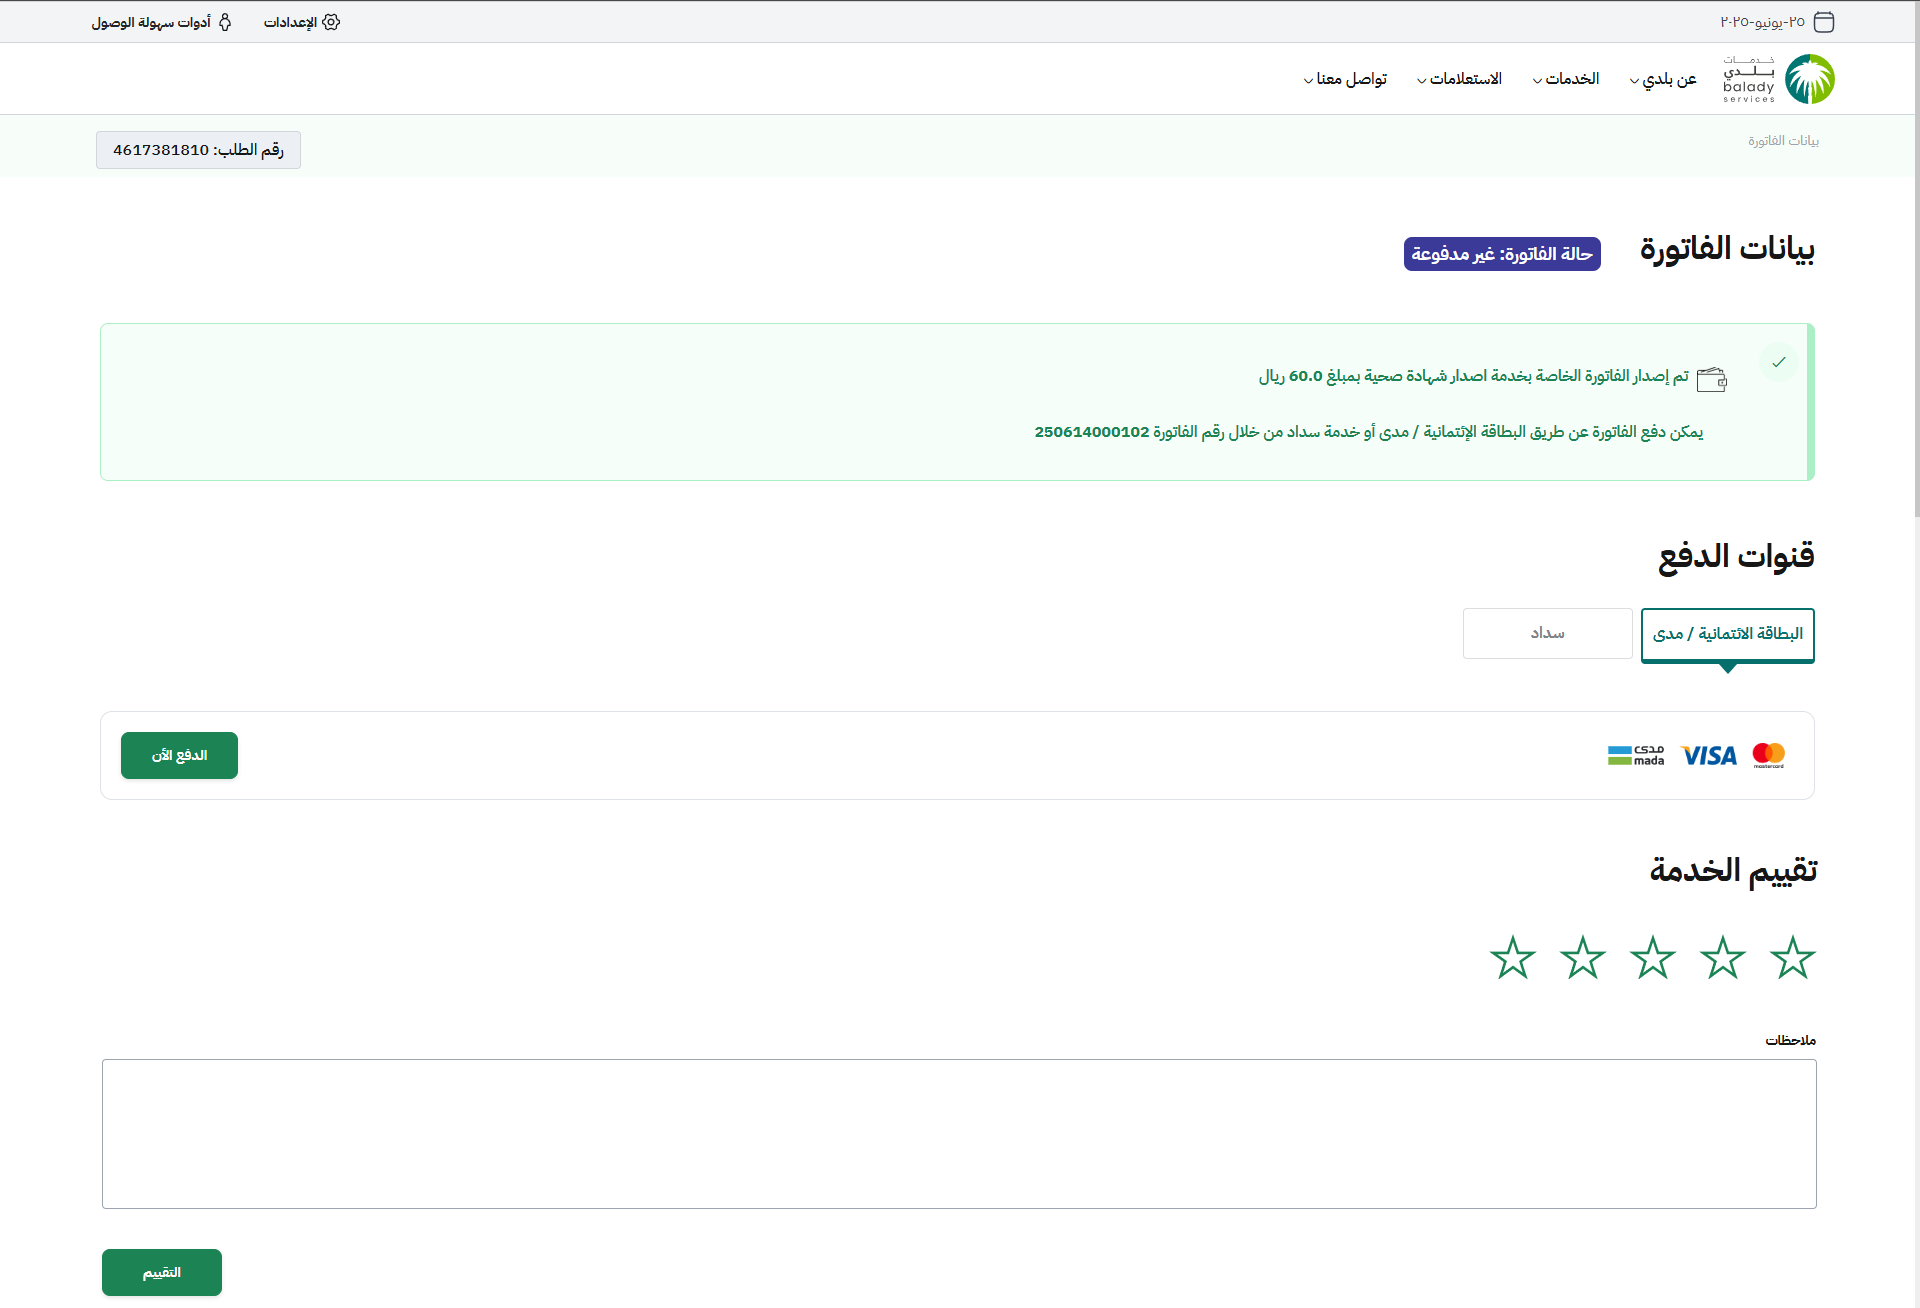1920x1308 pixels.
Task: Click the calendar icon beside the date
Action: click(x=1824, y=22)
